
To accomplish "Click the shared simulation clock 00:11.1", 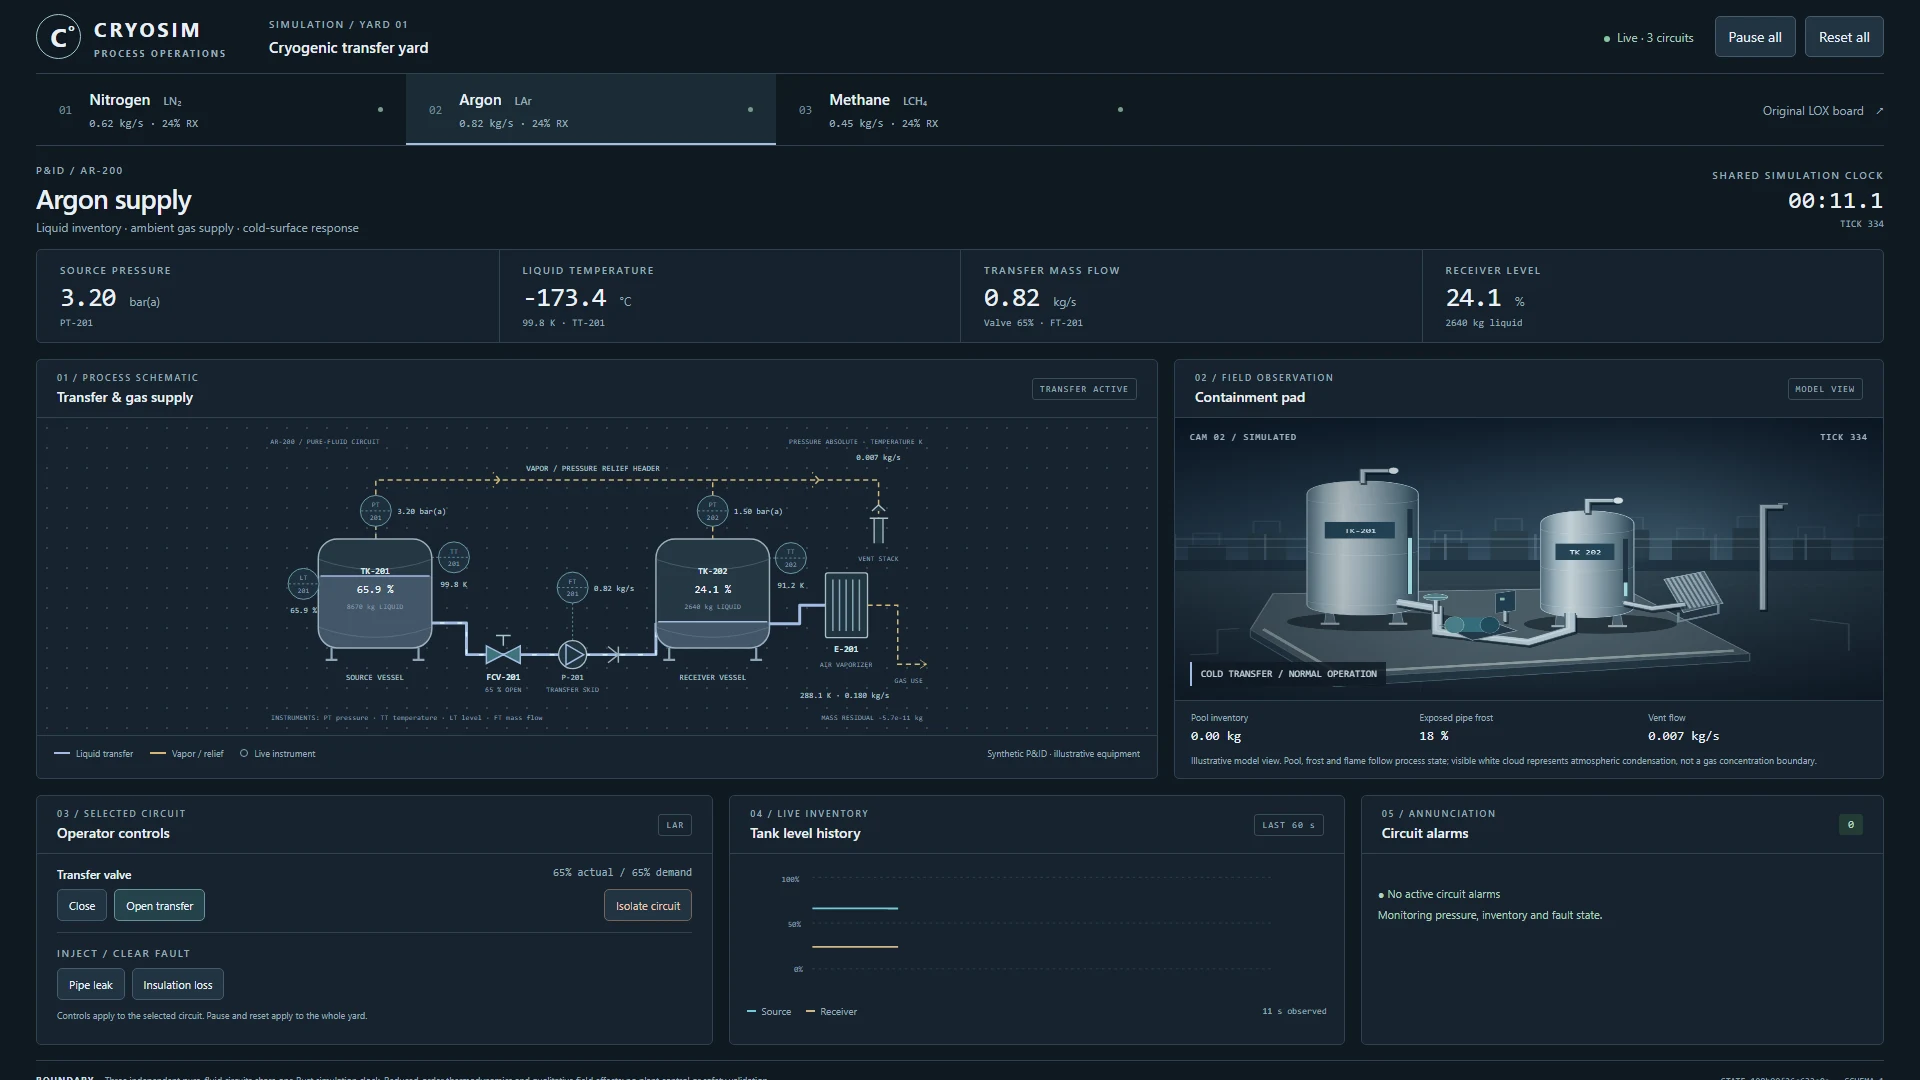I will (1835, 201).
